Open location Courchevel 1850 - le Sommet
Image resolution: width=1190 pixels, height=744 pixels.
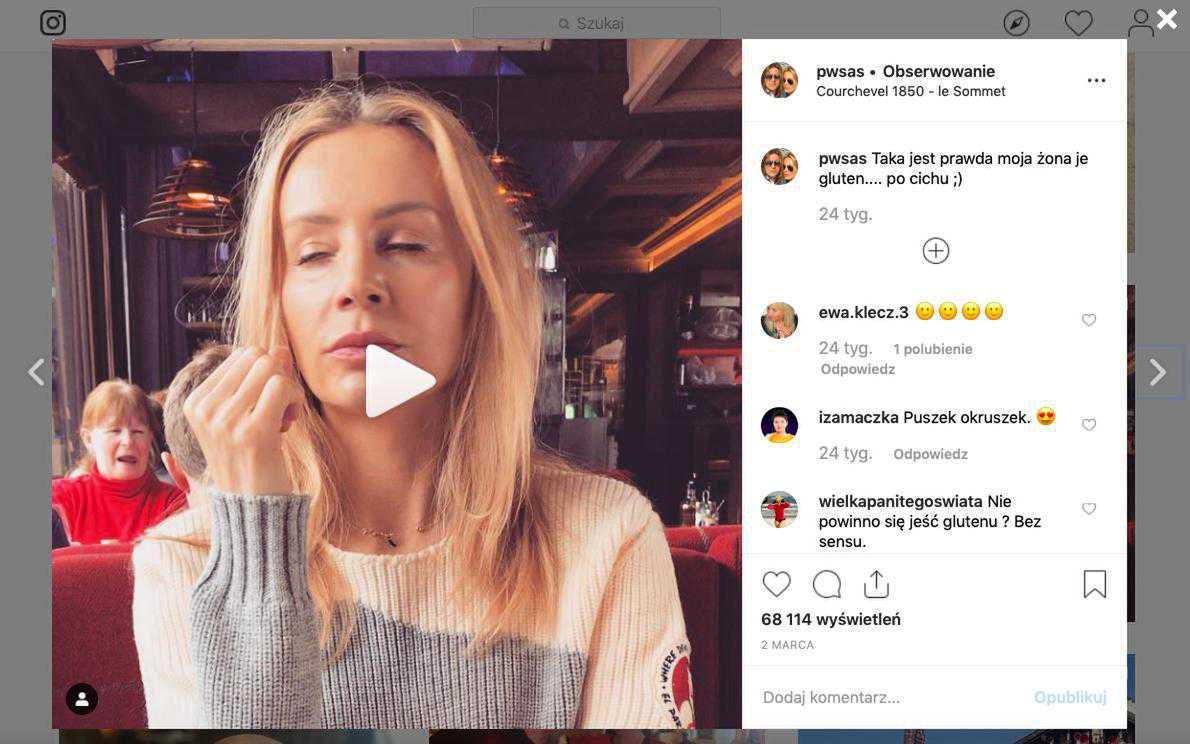coord(911,91)
